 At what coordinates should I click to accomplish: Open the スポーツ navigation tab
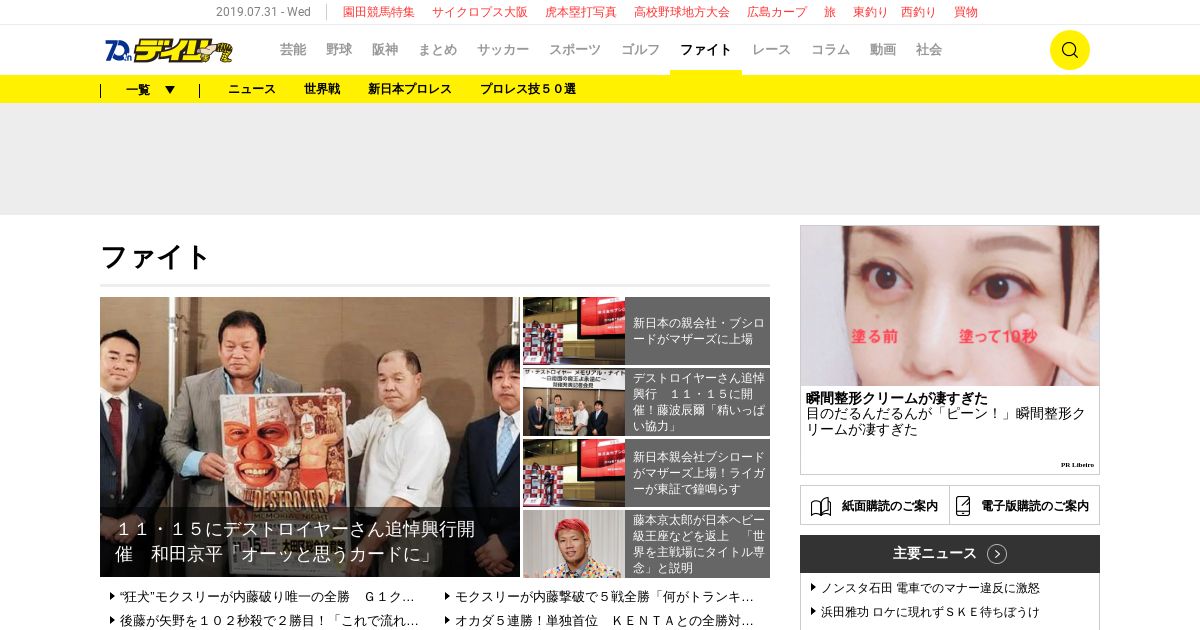[x=575, y=50]
